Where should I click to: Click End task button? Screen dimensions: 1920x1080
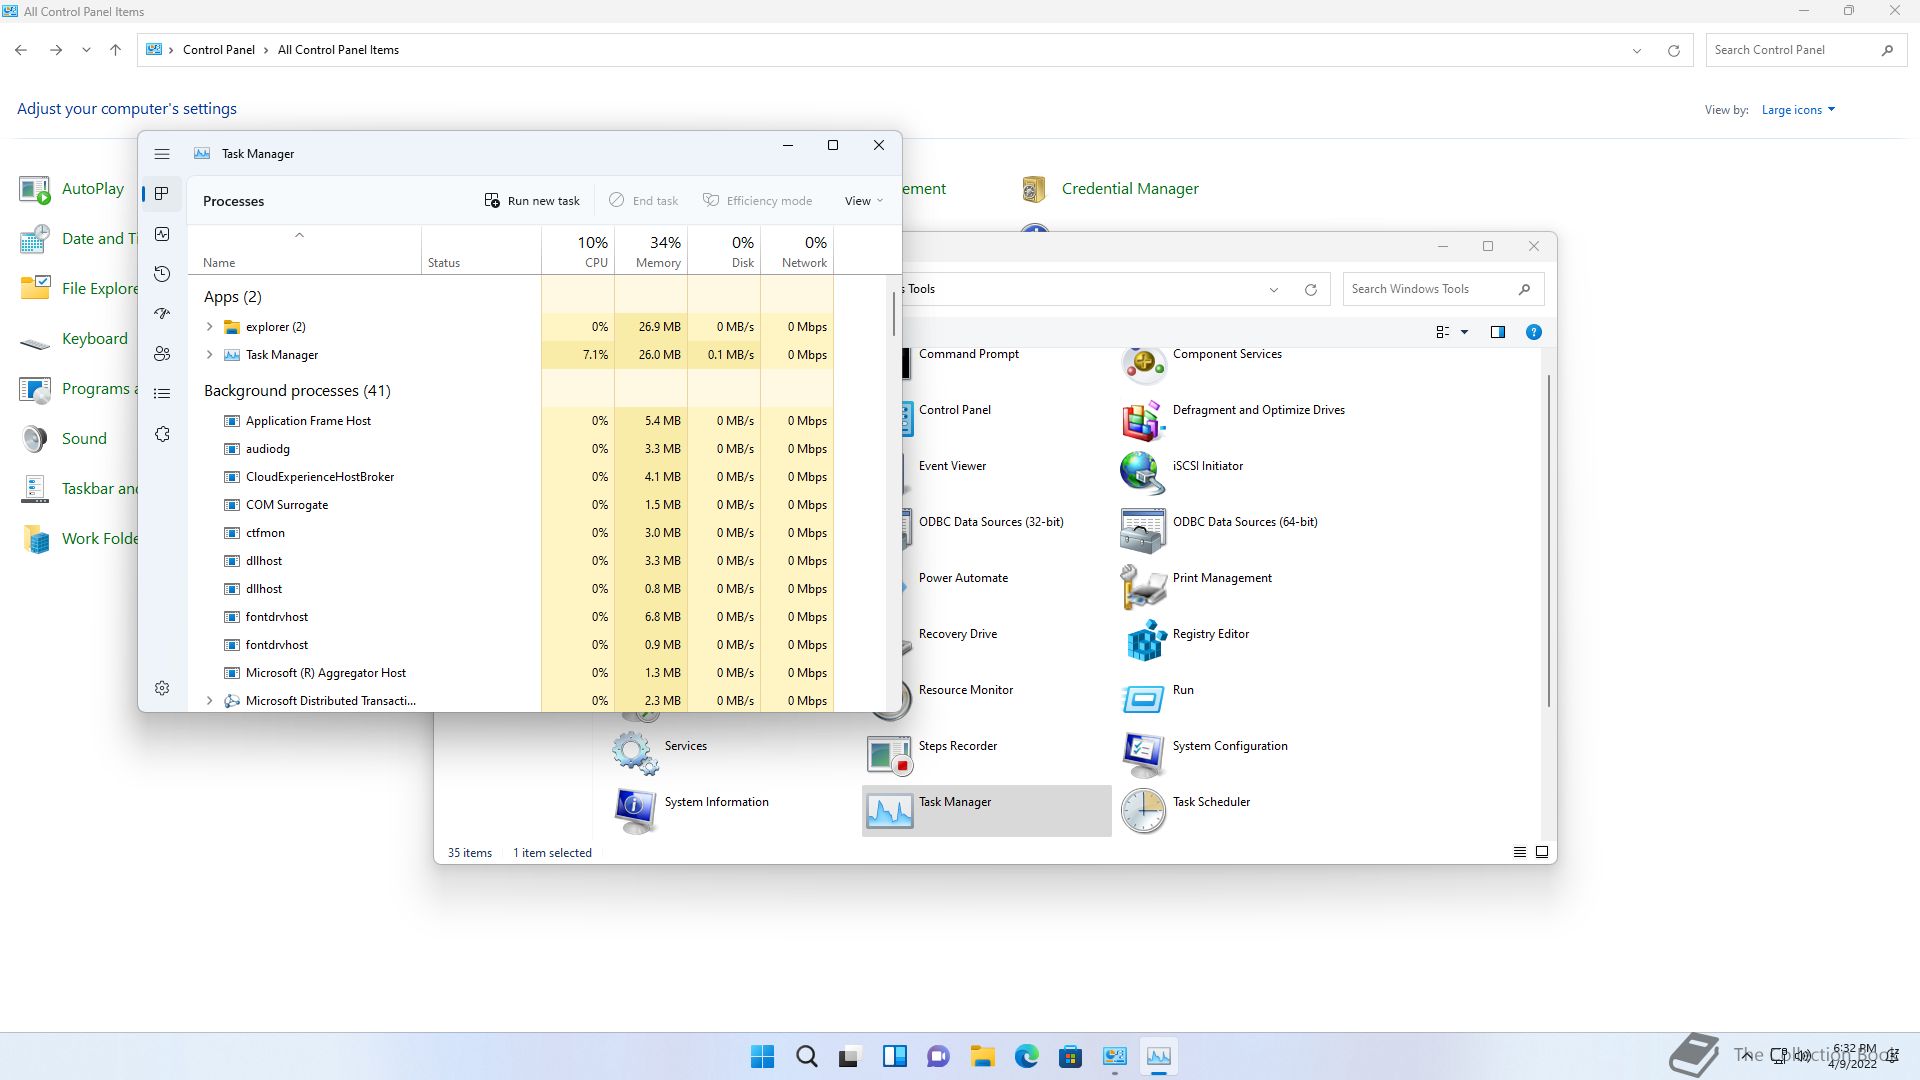[644, 201]
